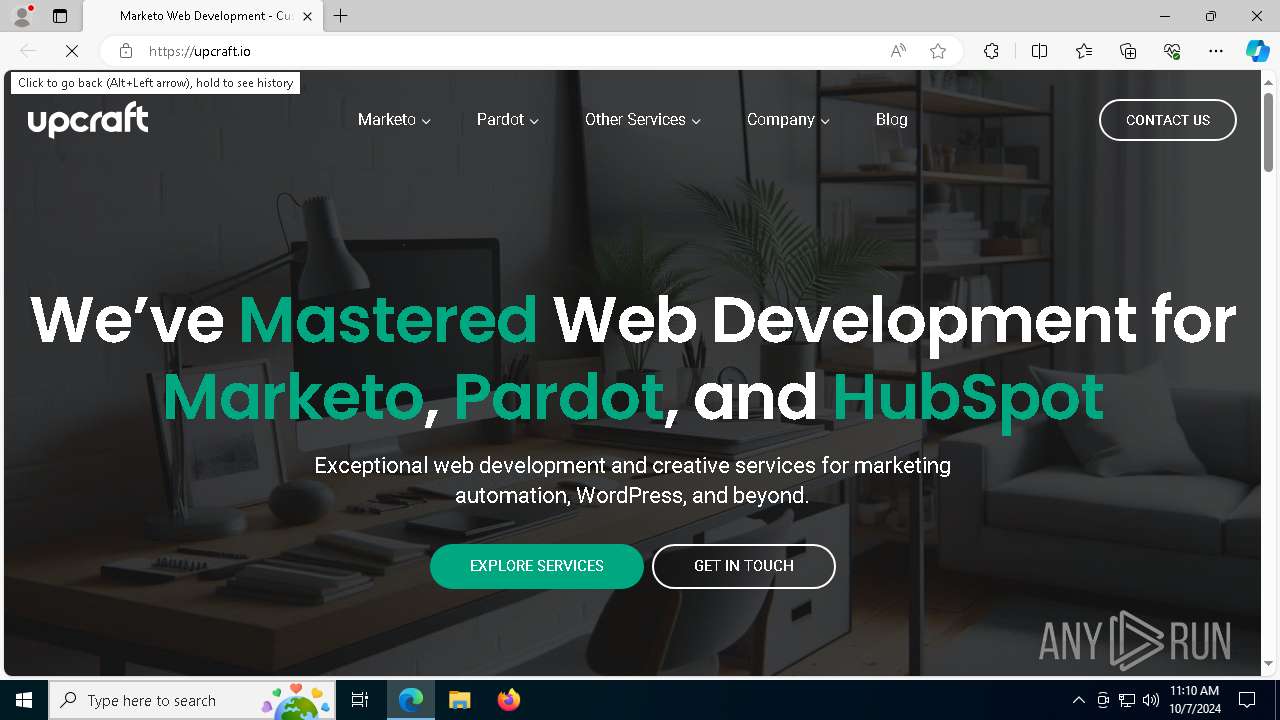1280x720 pixels.
Task: Open the Extensions puzzle icon
Action: [991, 51]
